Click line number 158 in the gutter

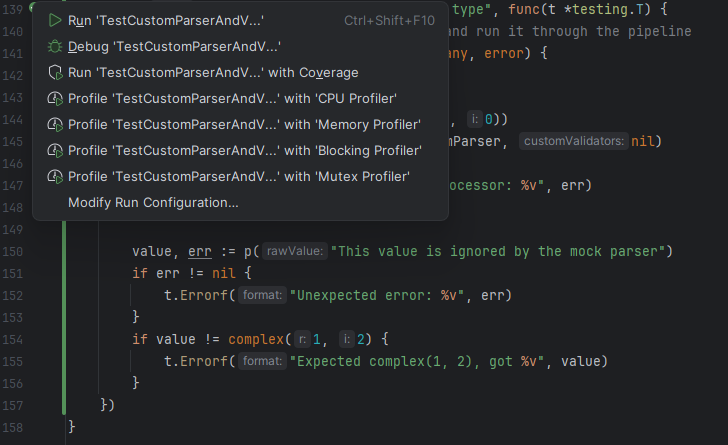coord(16,427)
